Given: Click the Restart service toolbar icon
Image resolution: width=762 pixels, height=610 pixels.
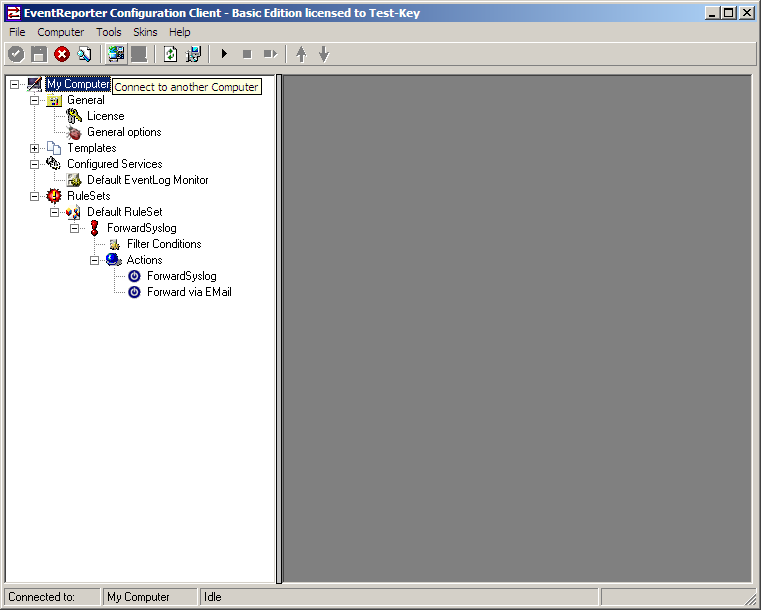Looking at the screenshot, I should [270, 54].
